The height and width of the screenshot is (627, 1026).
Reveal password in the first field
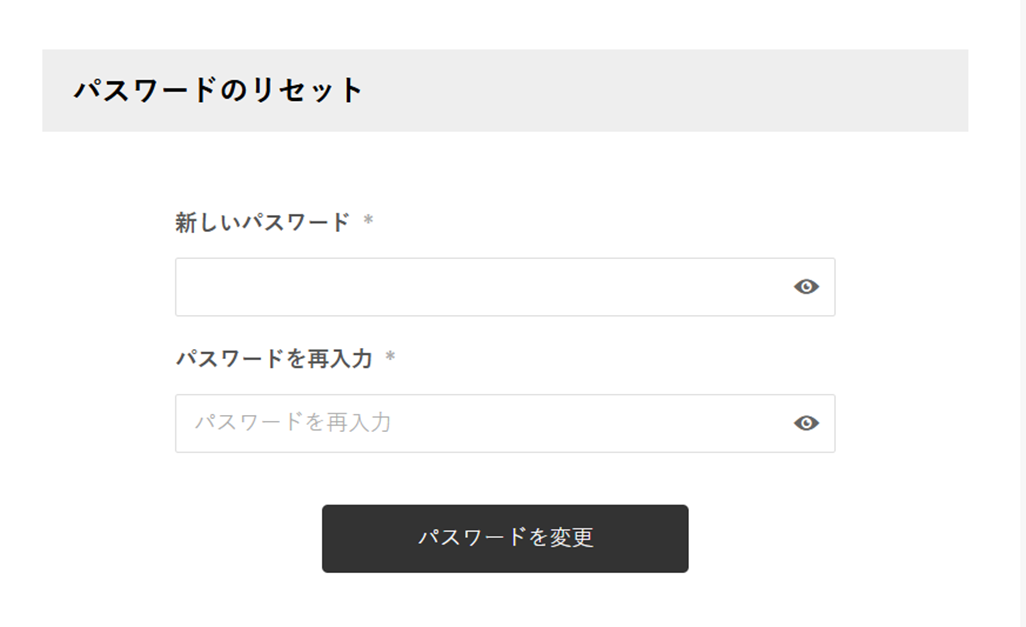tap(806, 287)
